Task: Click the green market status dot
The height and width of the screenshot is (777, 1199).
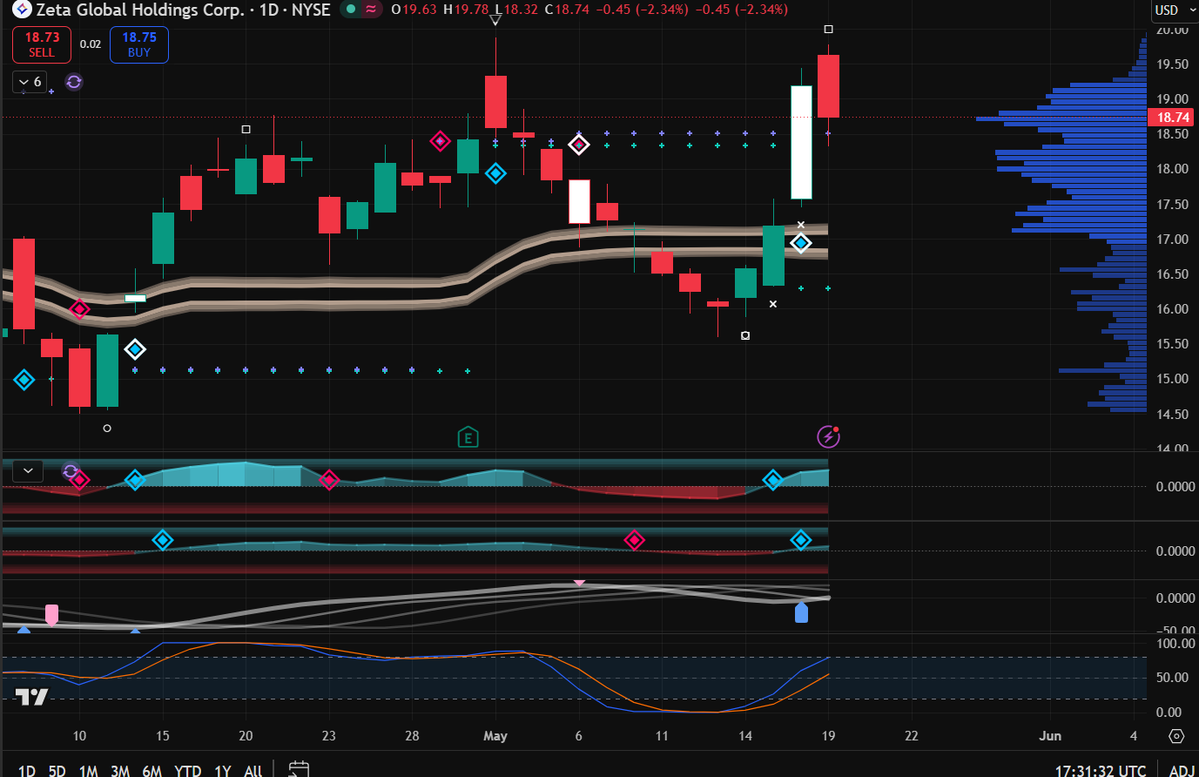Action: click(x=351, y=9)
